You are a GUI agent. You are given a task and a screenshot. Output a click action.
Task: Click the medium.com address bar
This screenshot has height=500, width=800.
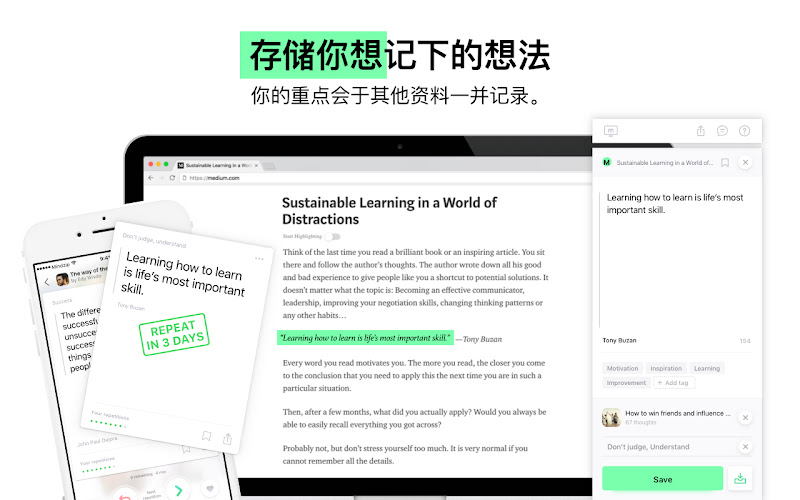[x=383, y=178]
